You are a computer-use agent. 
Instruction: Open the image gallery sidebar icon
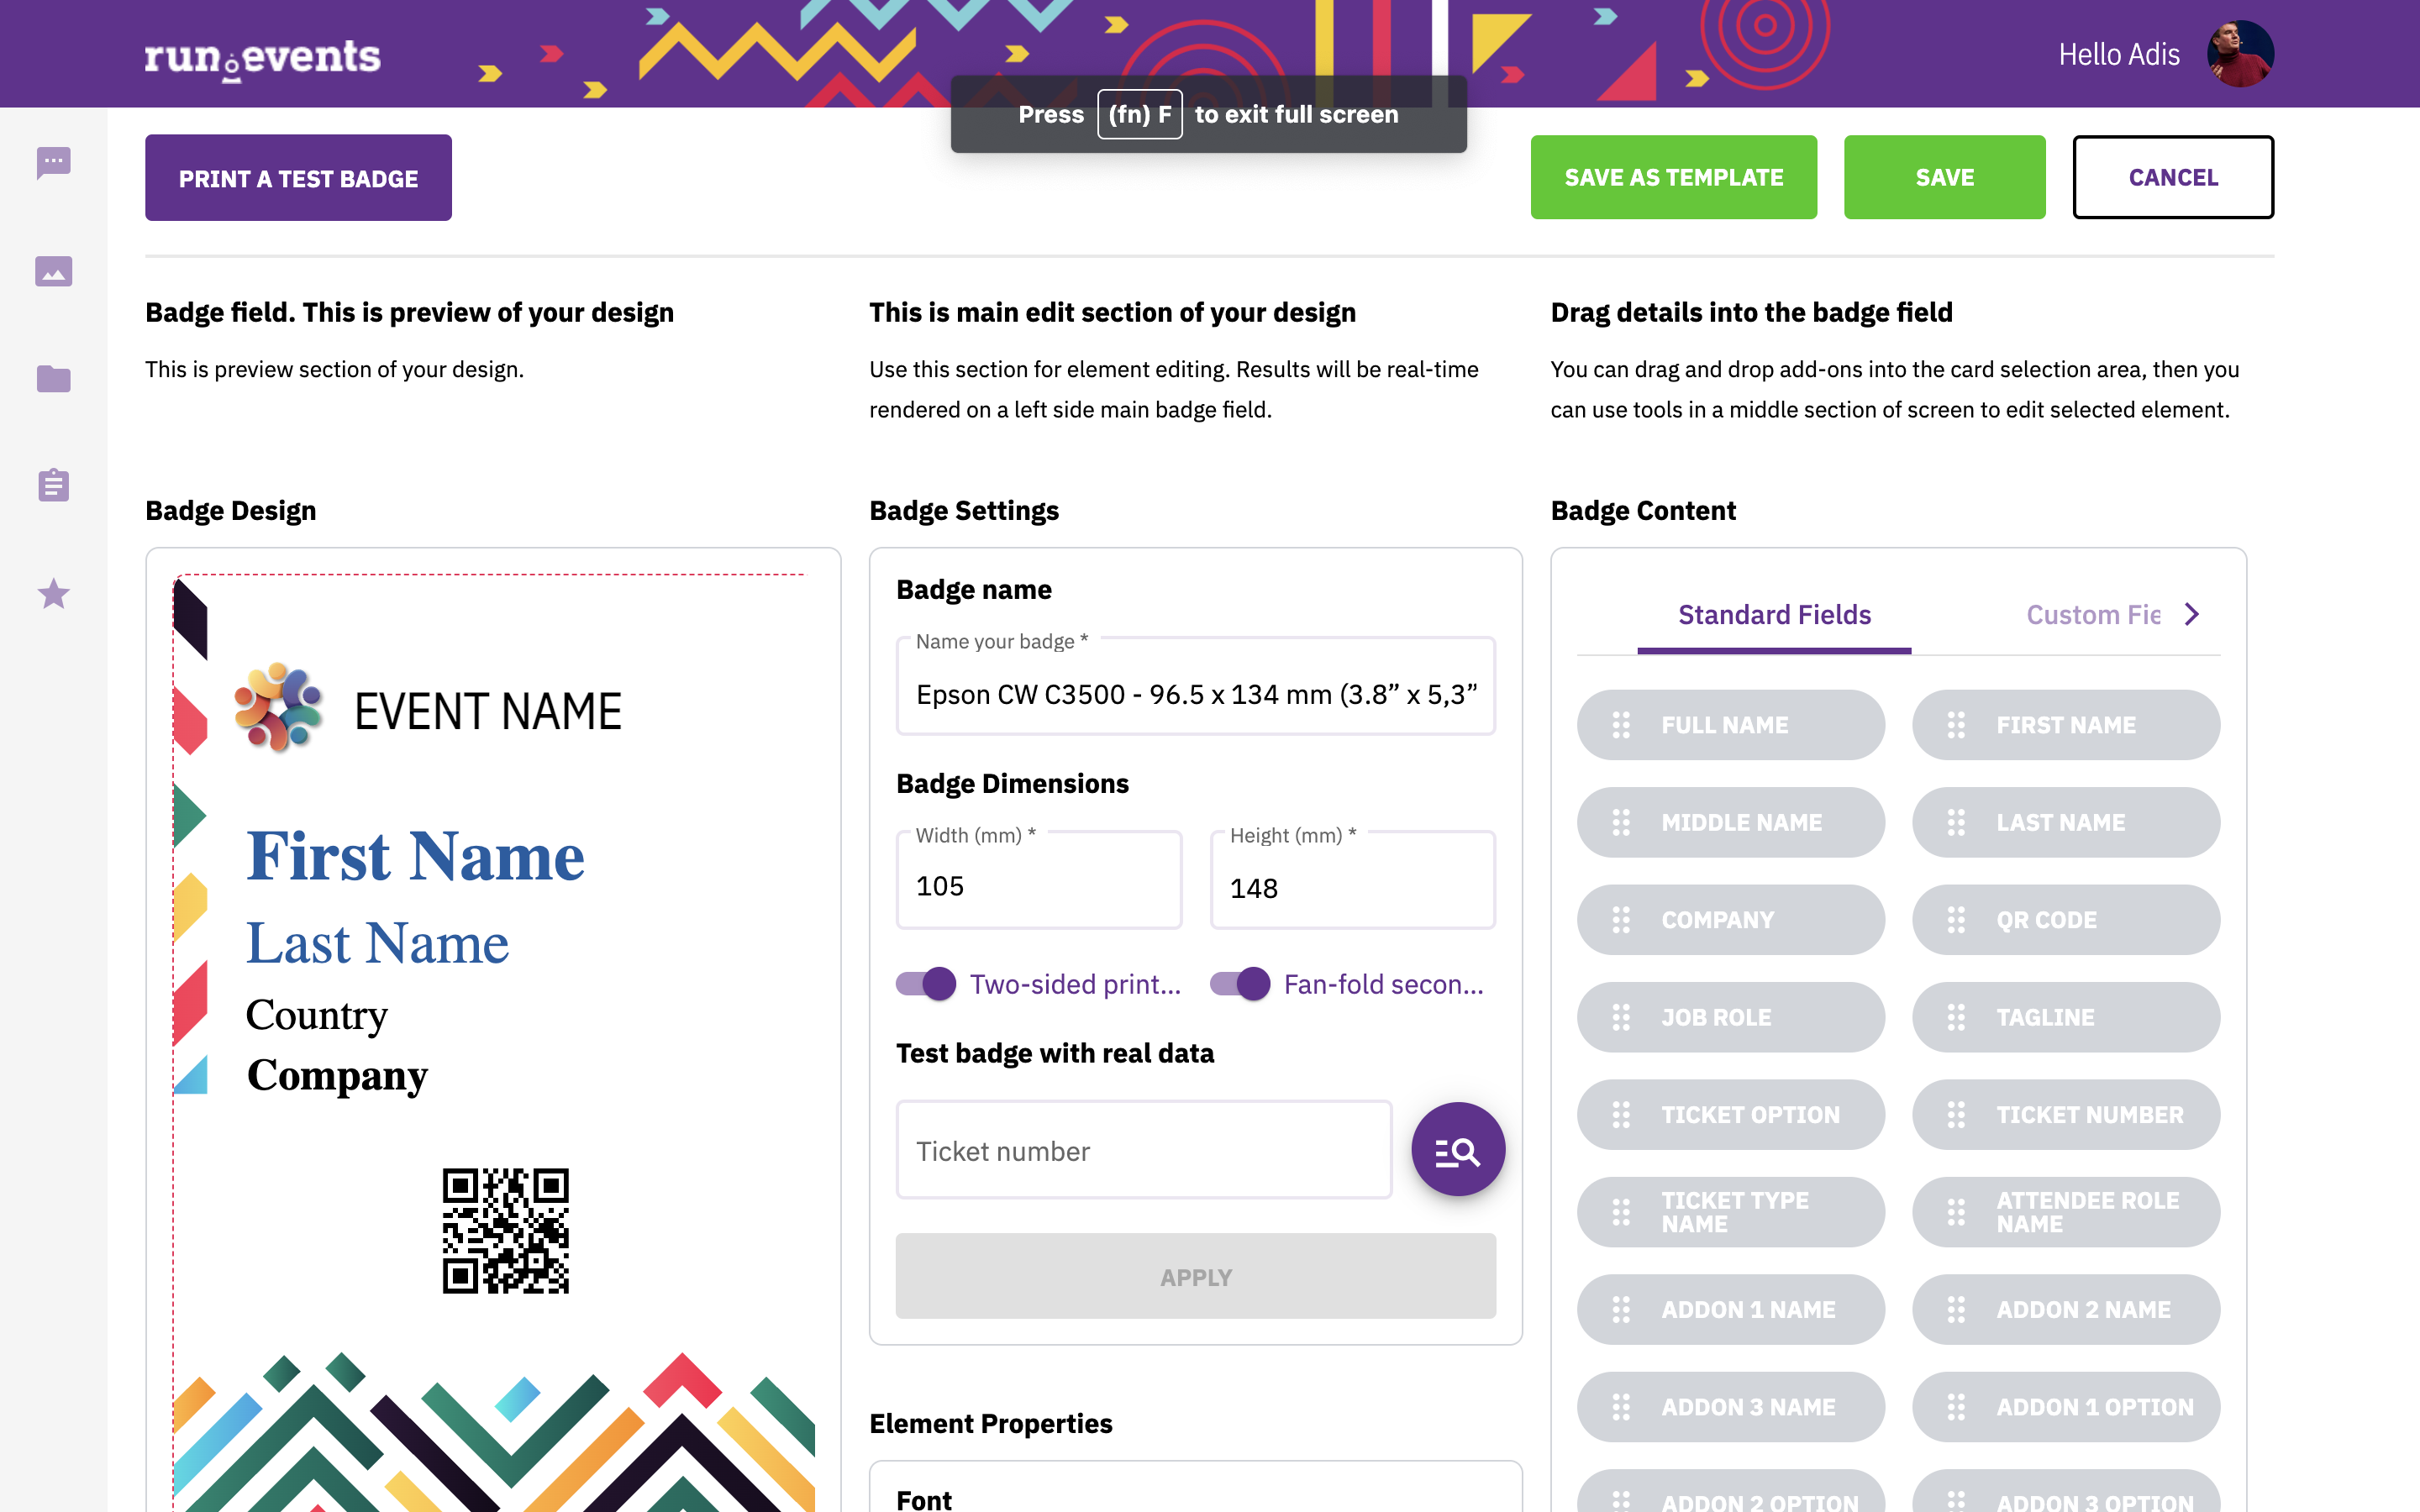tap(54, 271)
